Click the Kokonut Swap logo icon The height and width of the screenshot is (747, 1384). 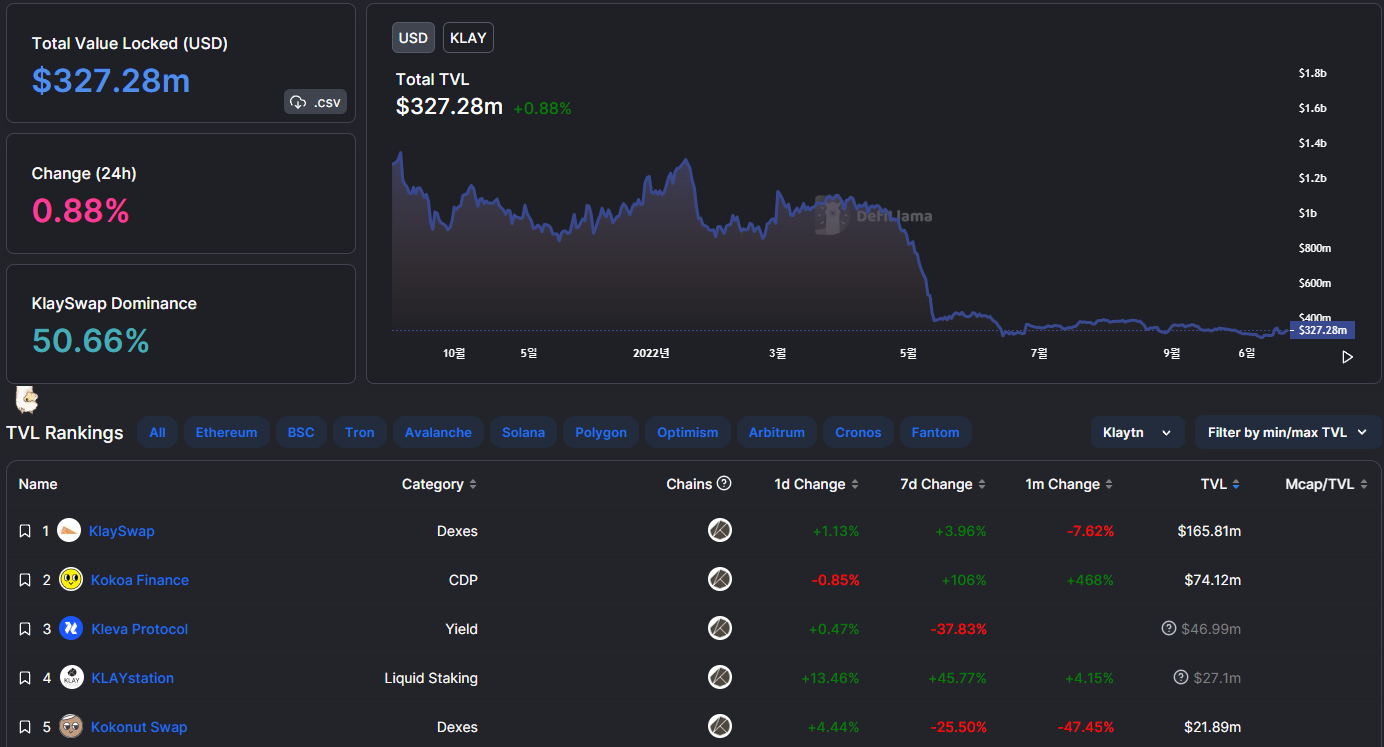(x=71, y=726)
